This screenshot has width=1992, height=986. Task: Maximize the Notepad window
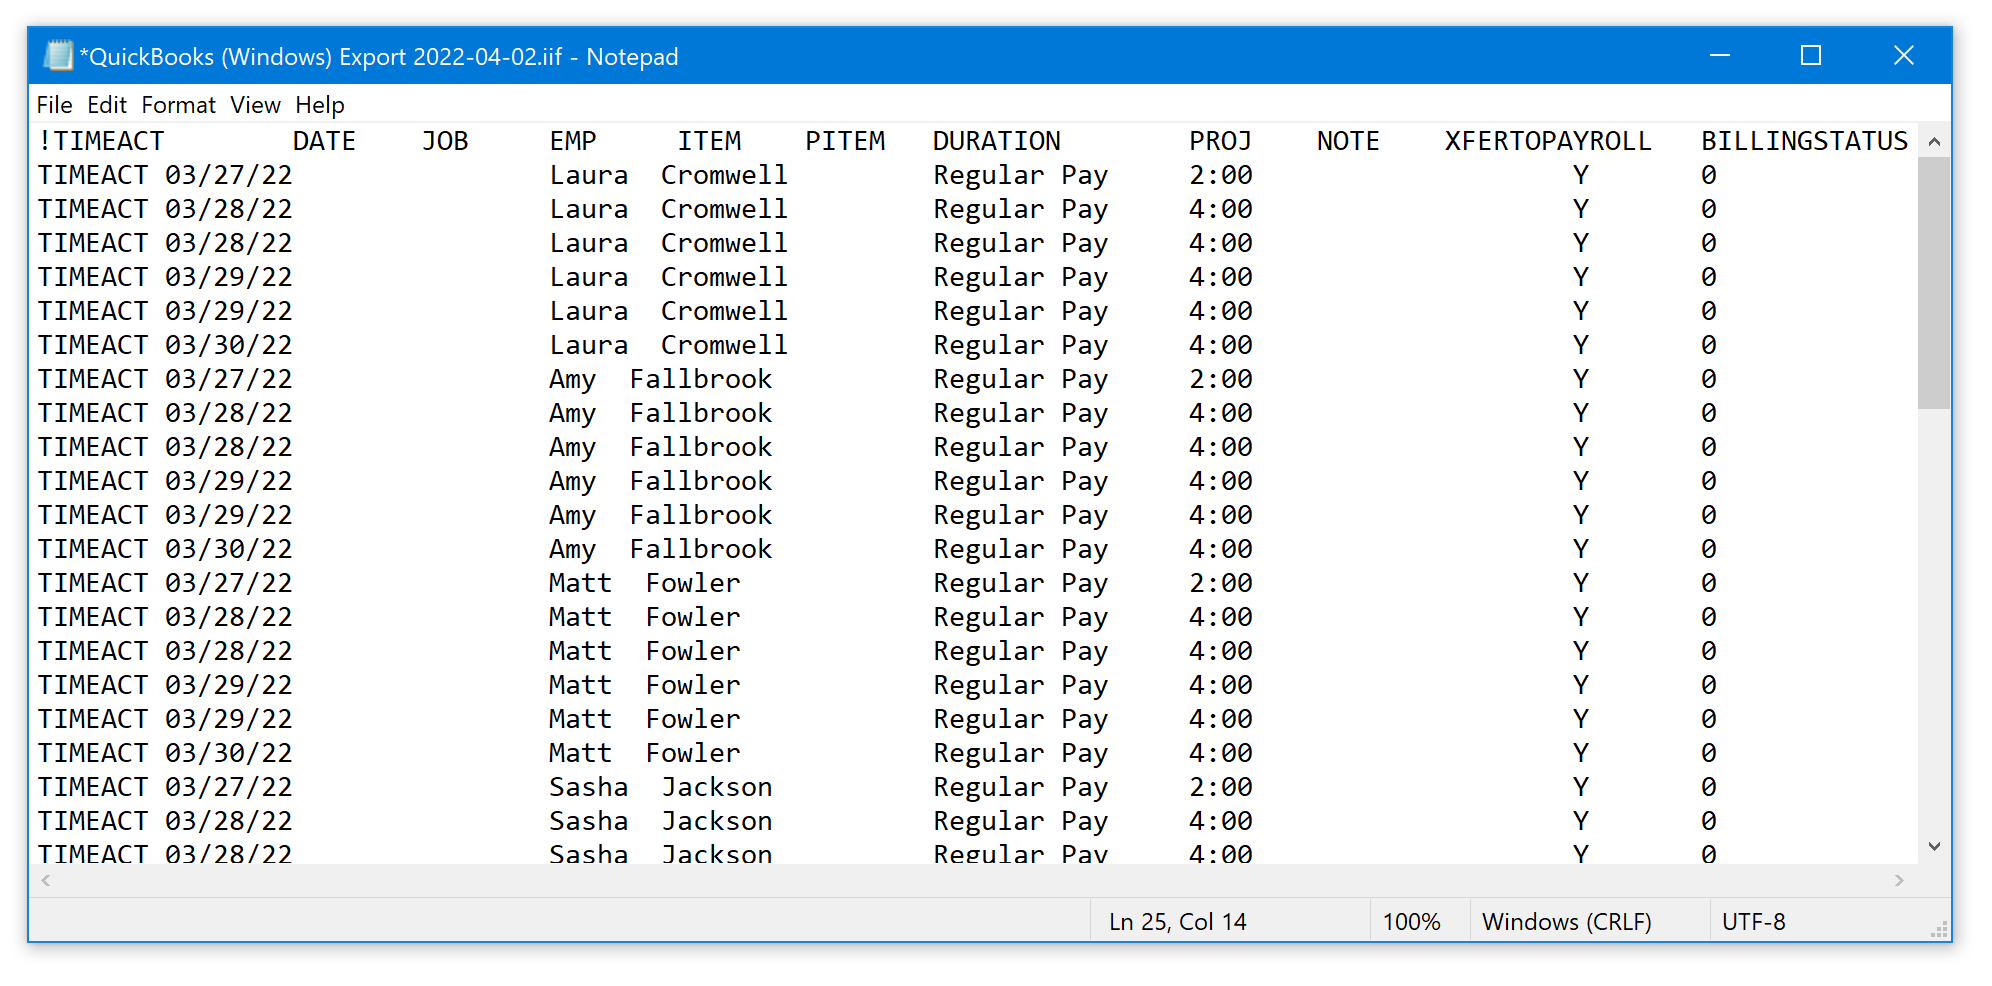tap(1811, 56)
